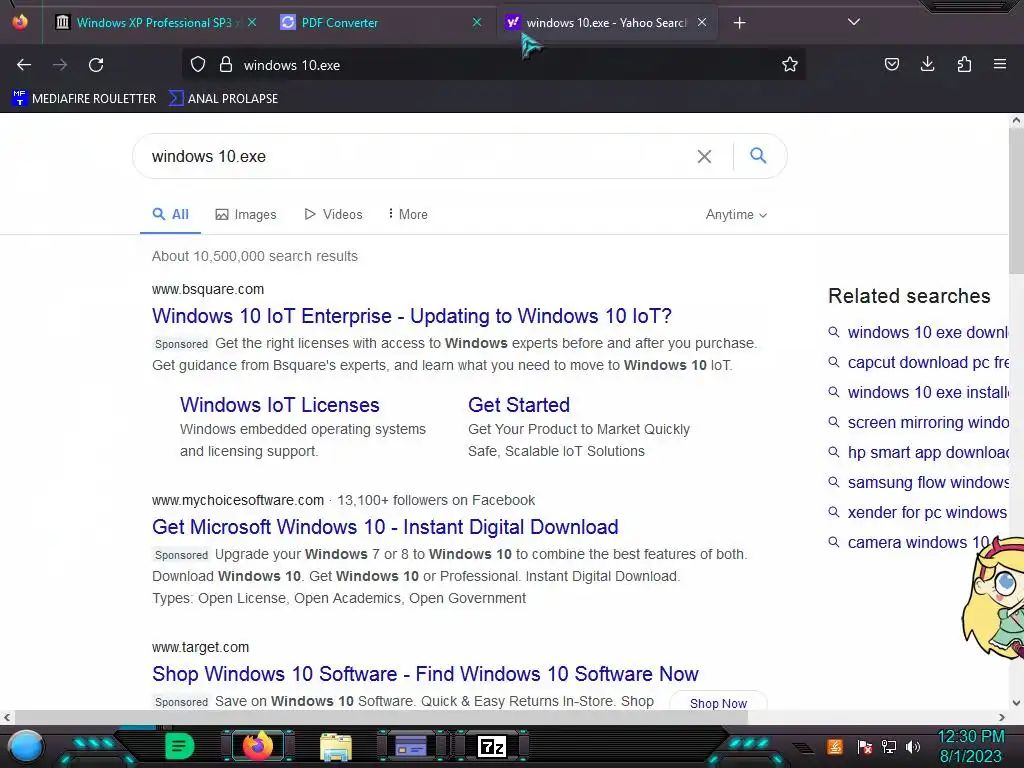This screenshot has height=768, width=1024.
Task: Switch to Images results
Action: [246, 214]
